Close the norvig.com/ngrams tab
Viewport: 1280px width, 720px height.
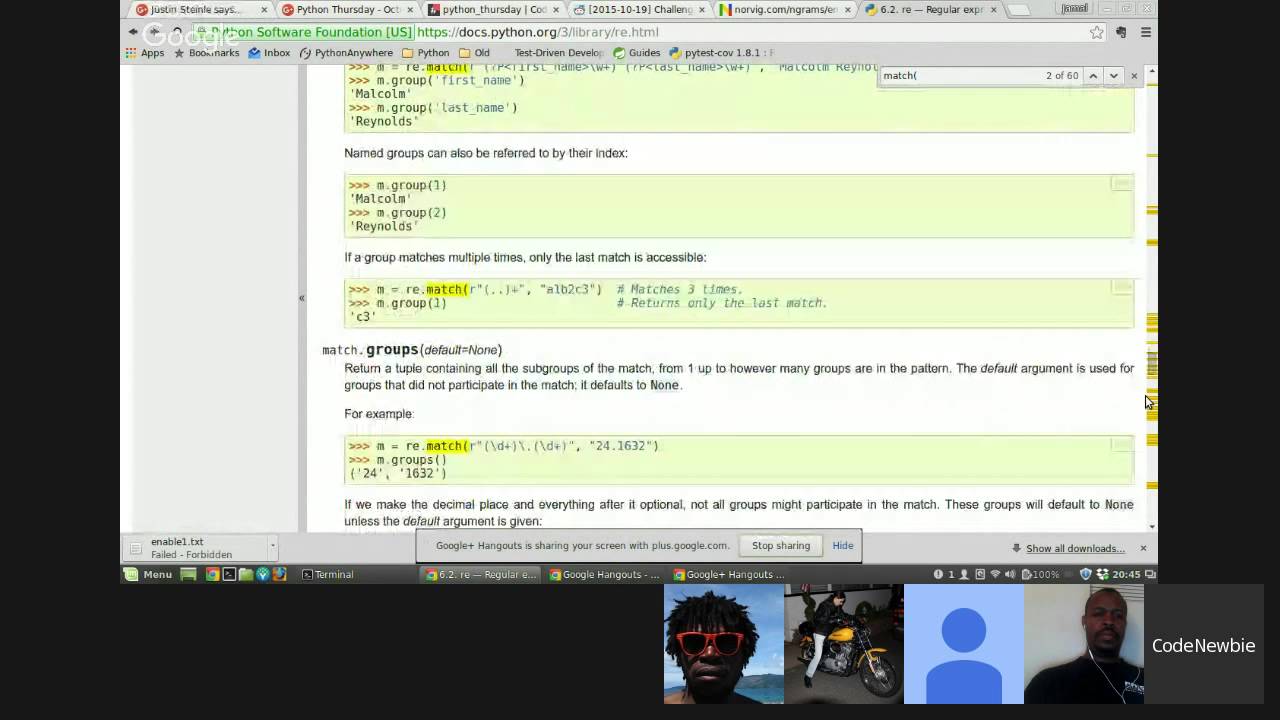[x=848, y=10]
